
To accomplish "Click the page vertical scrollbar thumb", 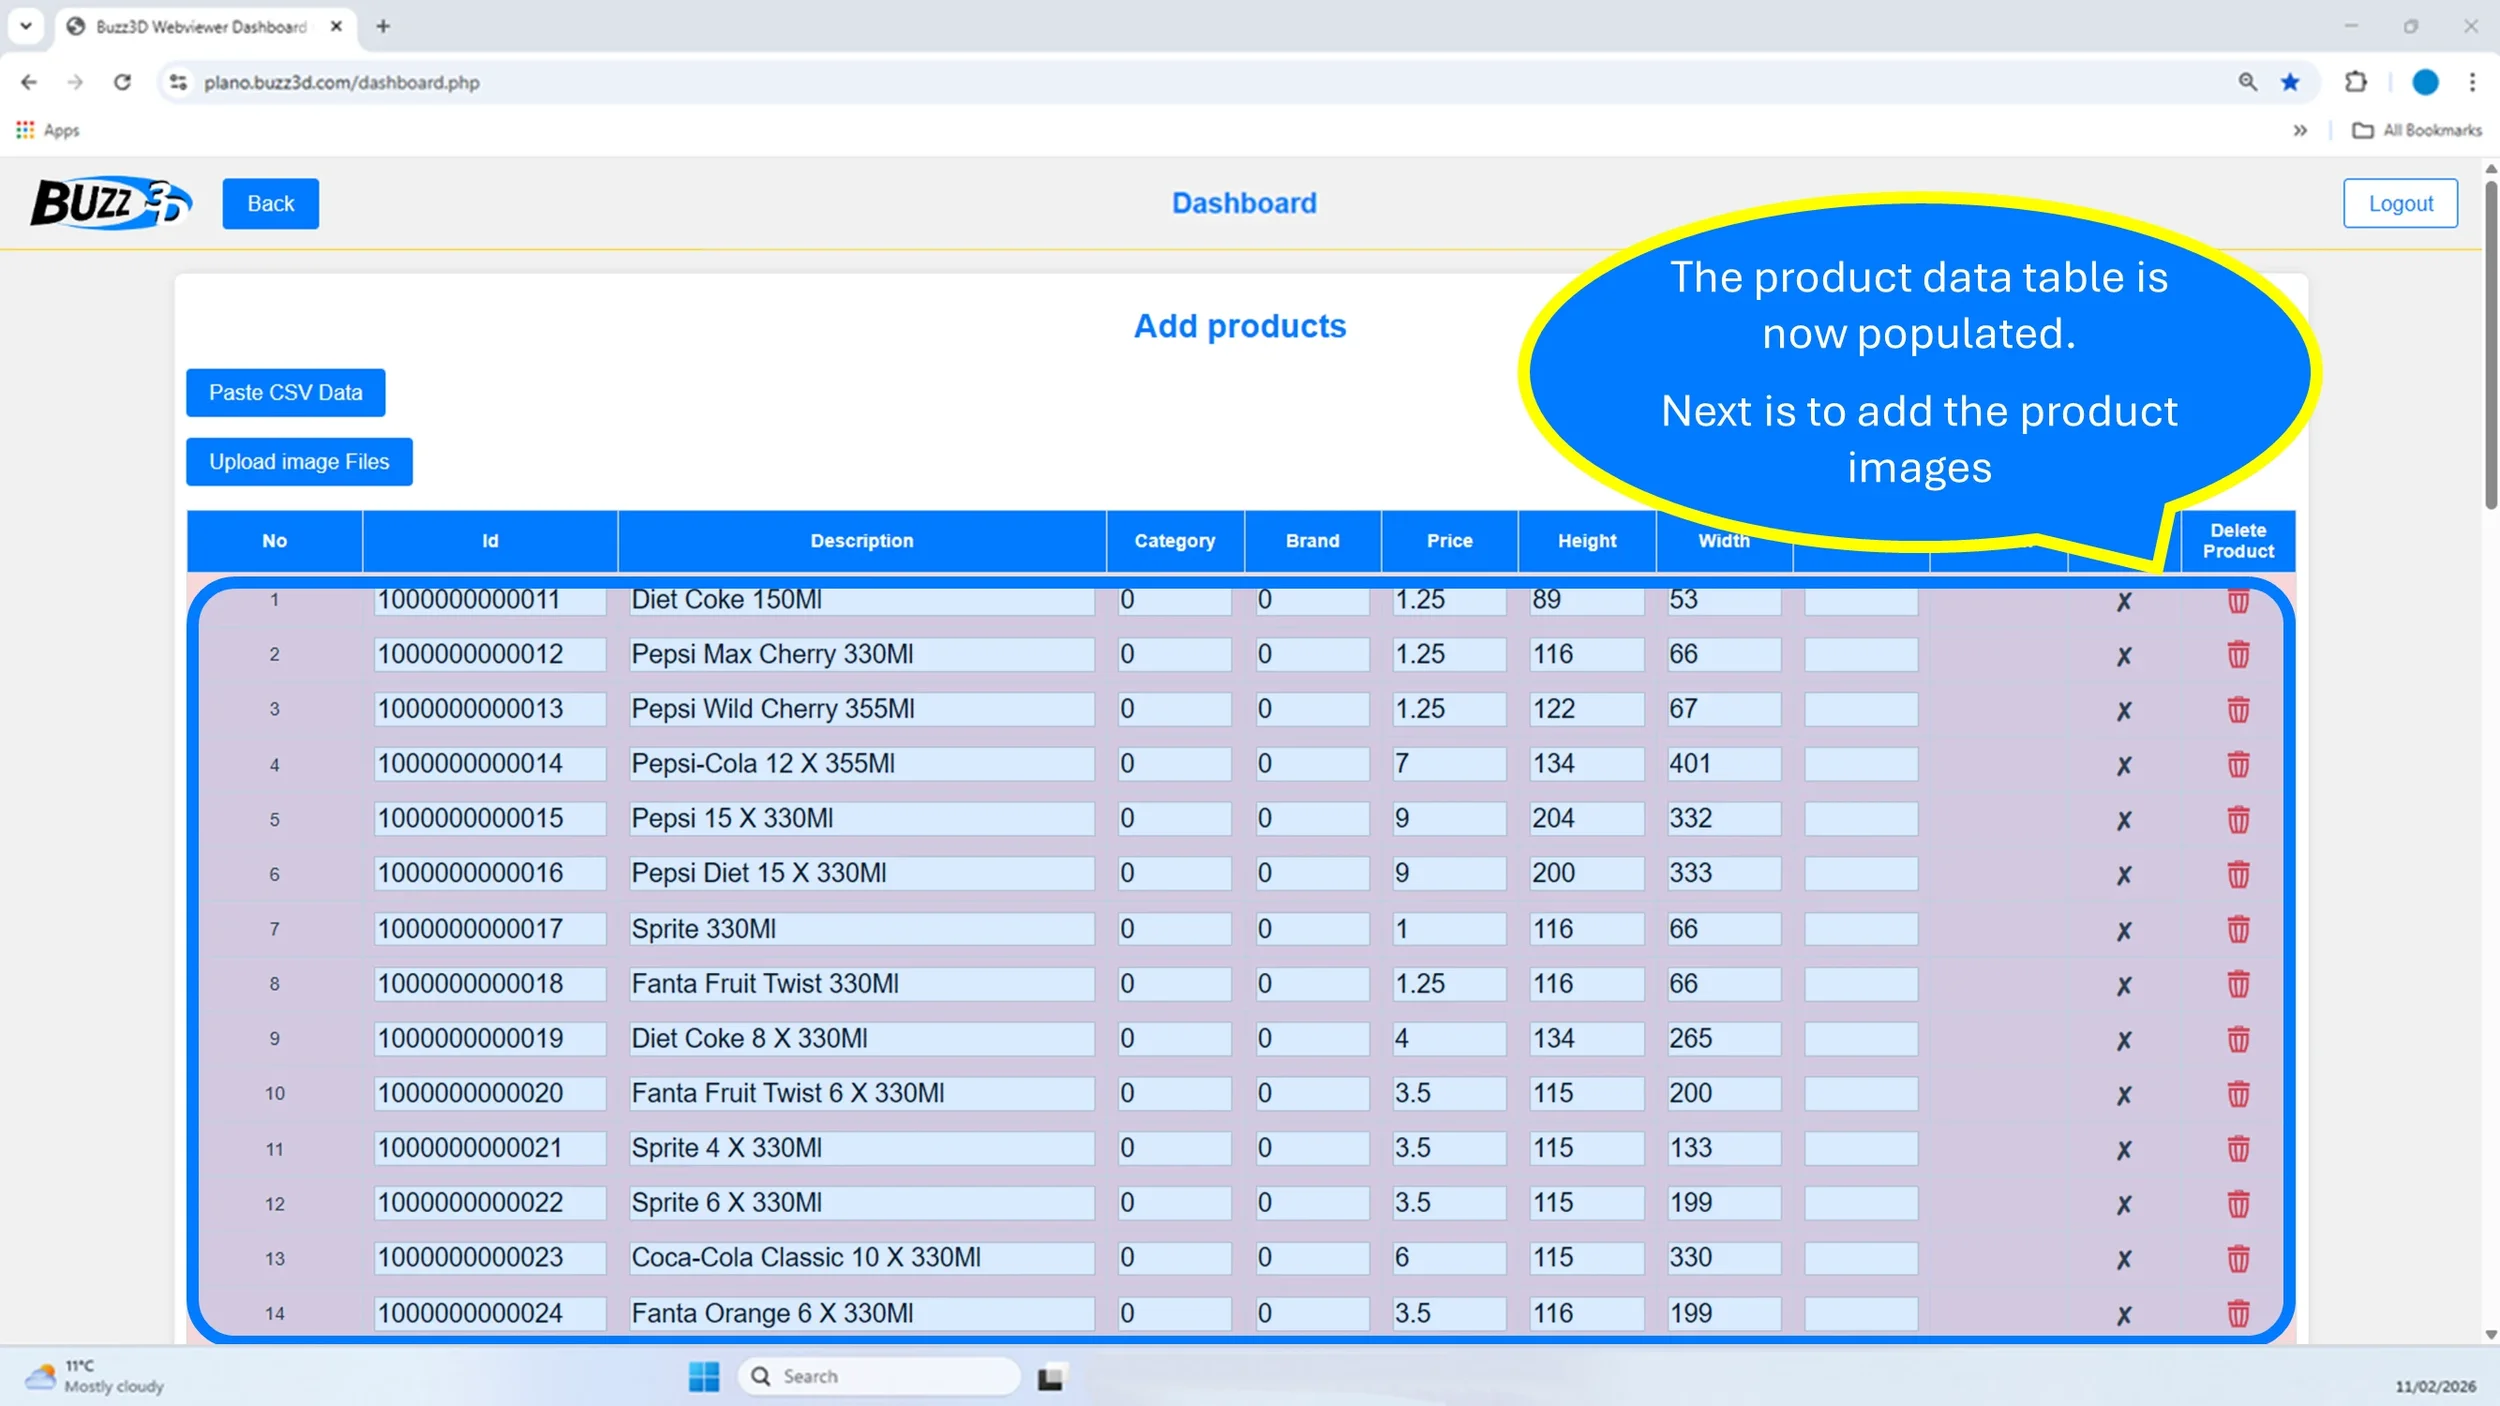I will click(x=2490, y=340).
